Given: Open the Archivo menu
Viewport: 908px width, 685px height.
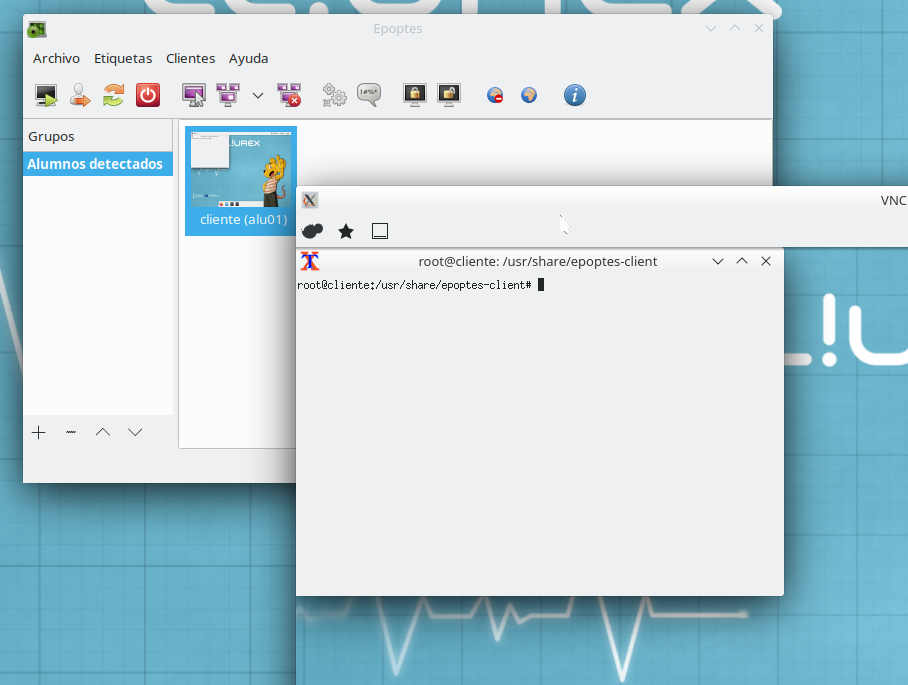Looking at the screenshot, I should pos(56,58).
